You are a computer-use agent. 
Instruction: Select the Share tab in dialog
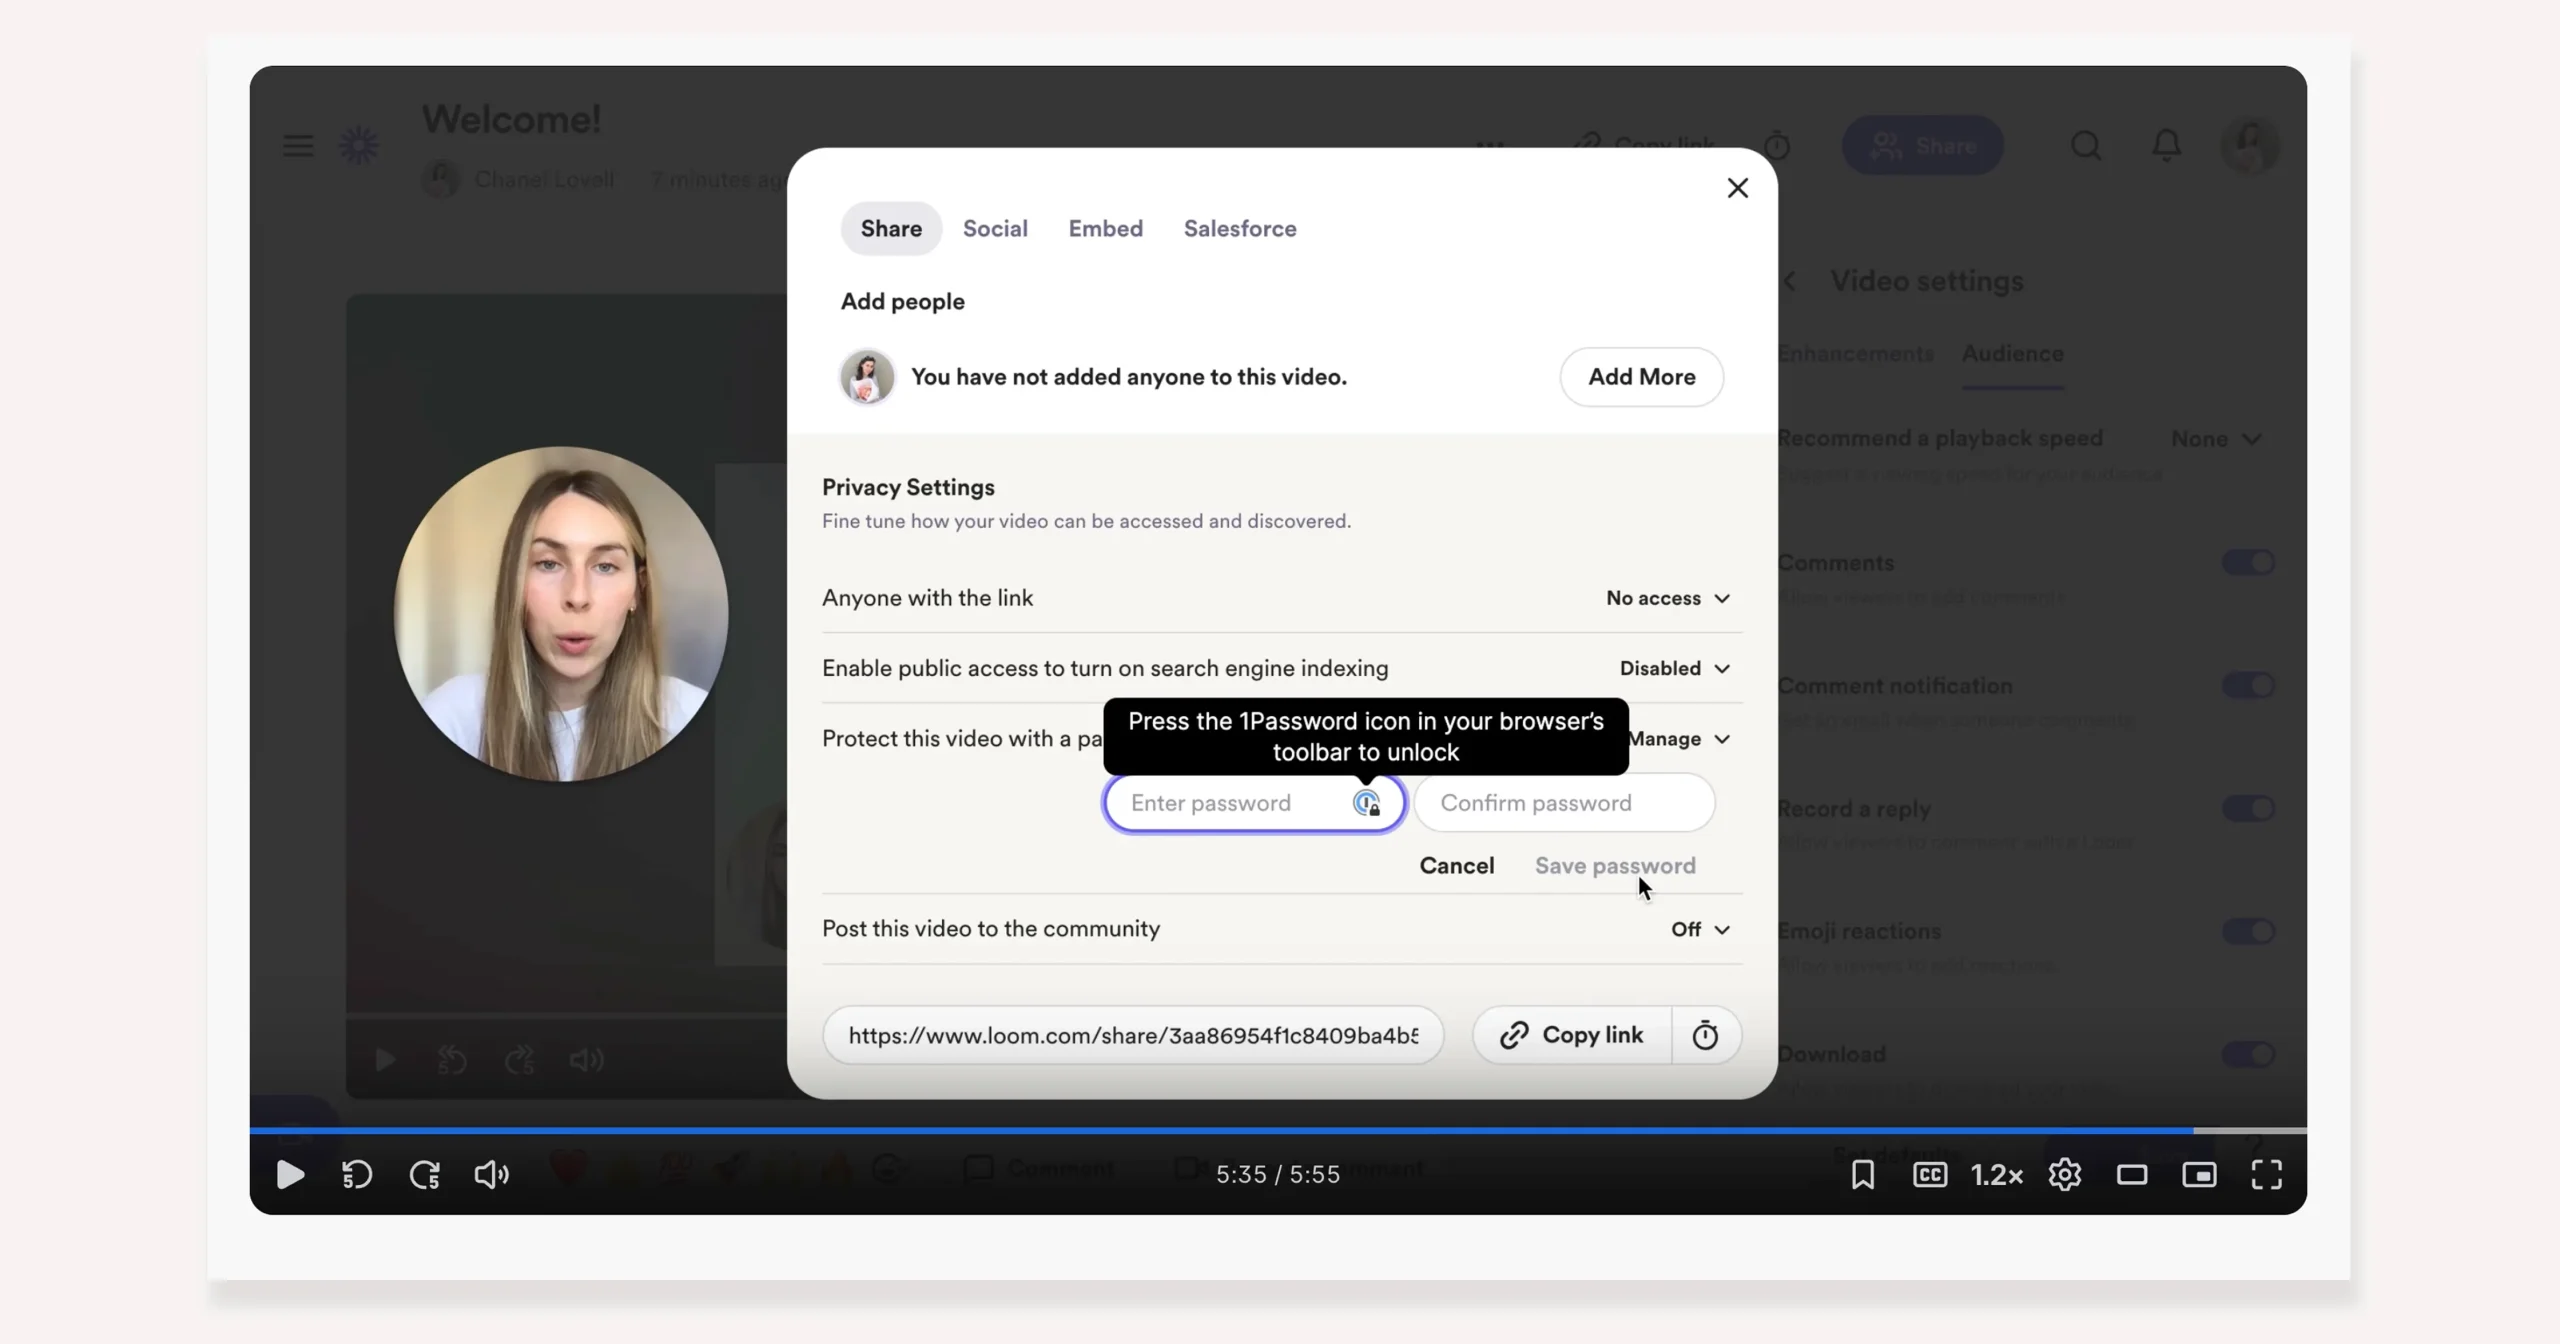tap(891, 228)
